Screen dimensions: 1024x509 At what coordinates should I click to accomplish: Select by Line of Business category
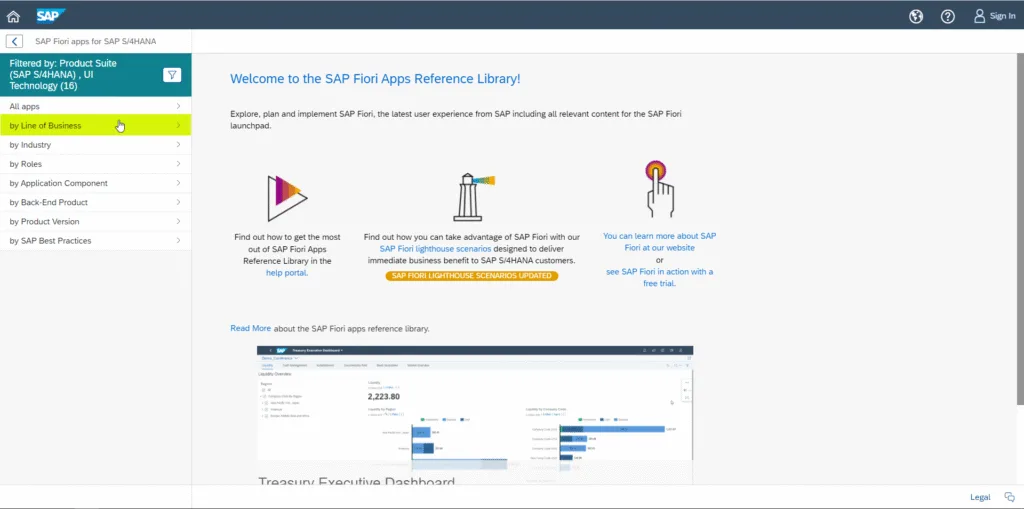coord(95,125)
